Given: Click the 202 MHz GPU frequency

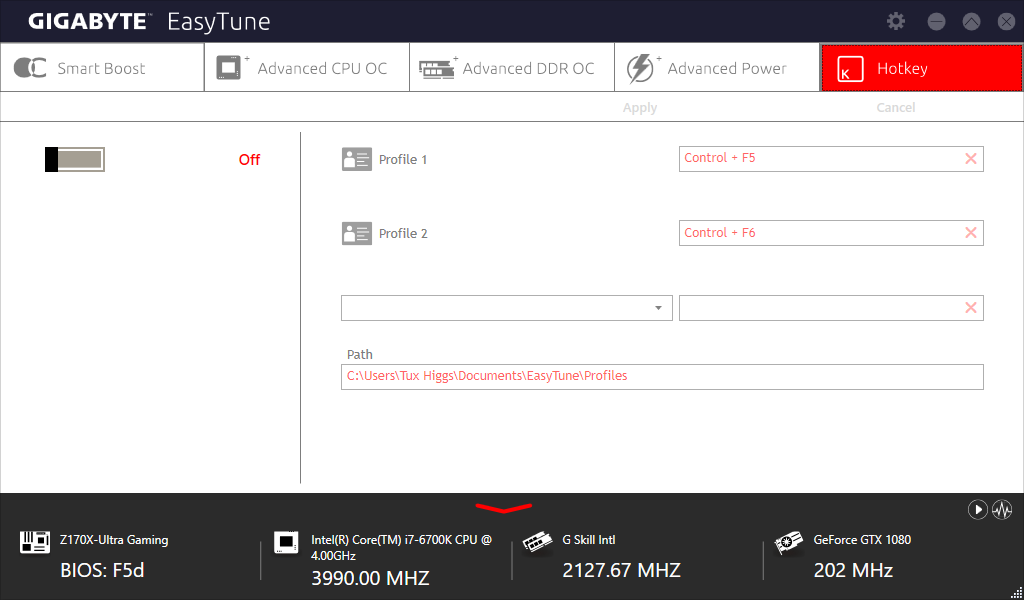Looking at the screenshot, I should 853,571.
